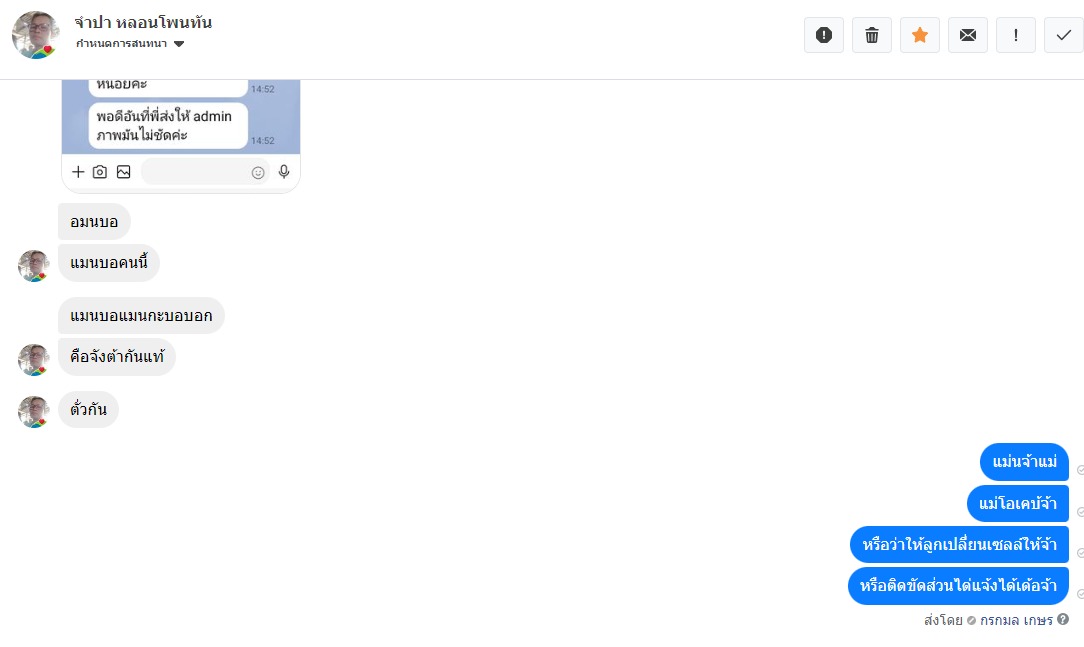Delete the conversation with trash icon
Image resolution: width=1084 pixels, height=647 pixels.
872,35
